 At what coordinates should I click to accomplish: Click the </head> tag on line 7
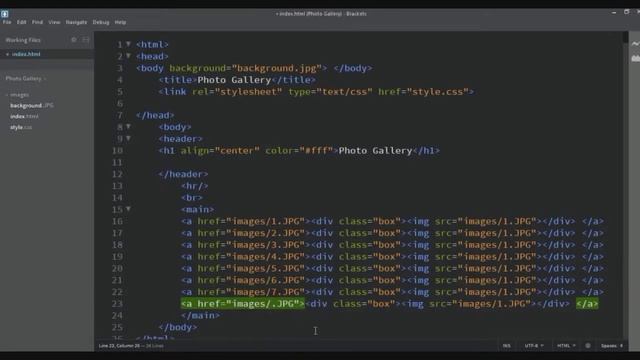155,116
